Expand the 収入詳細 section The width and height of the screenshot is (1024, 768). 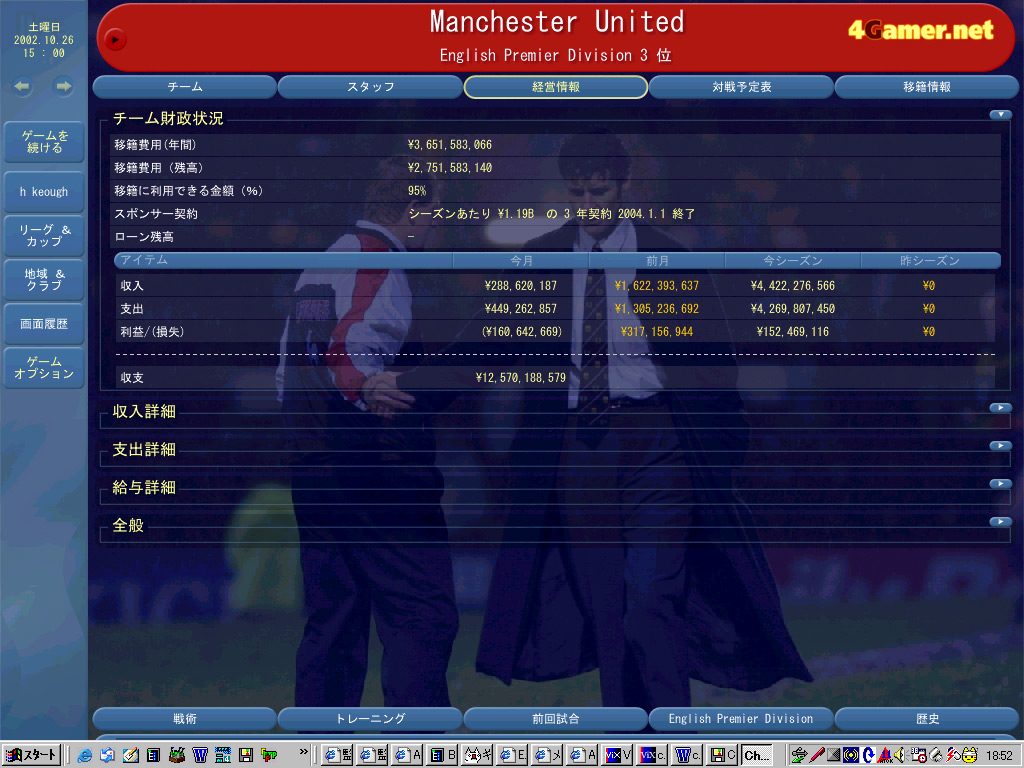pos(1000,408)
